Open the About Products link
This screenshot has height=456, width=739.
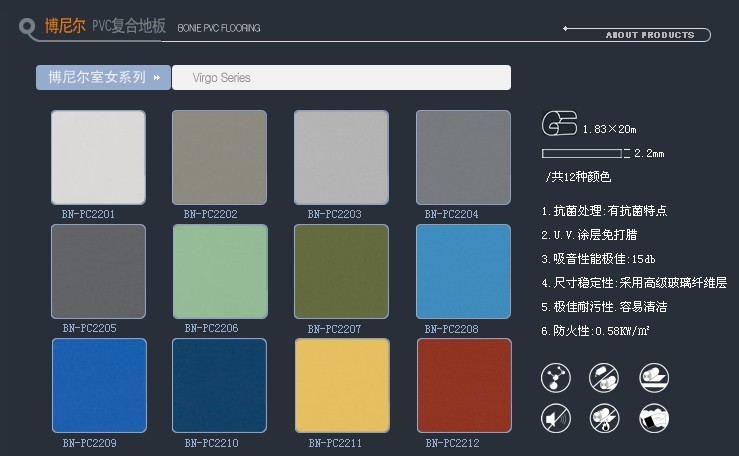coord(649,35)
